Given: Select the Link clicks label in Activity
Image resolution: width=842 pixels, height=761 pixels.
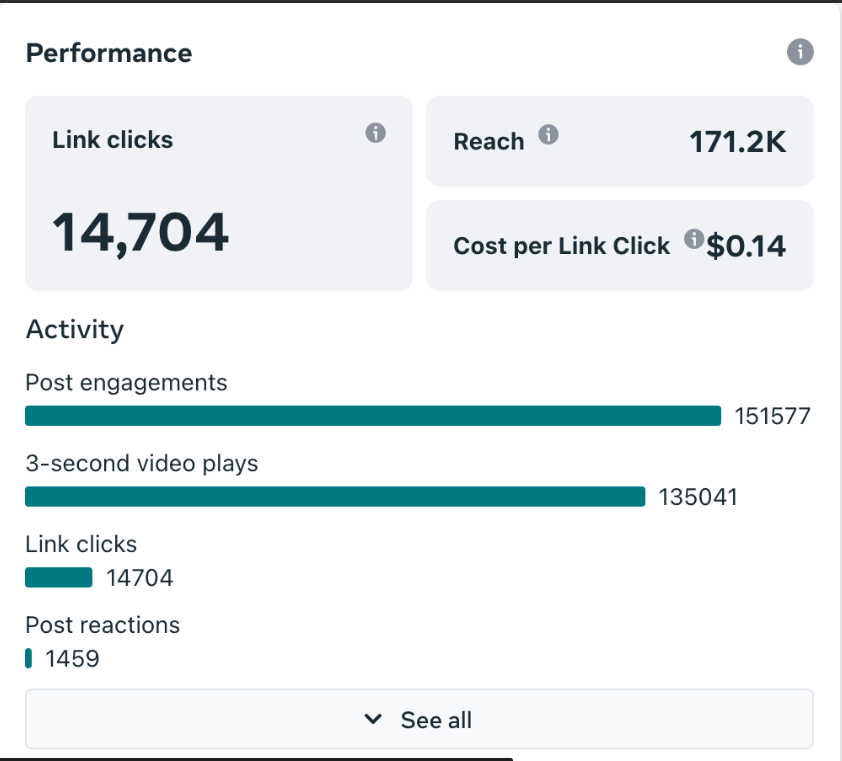Looking at the screenshot, I should coord(81,544).
